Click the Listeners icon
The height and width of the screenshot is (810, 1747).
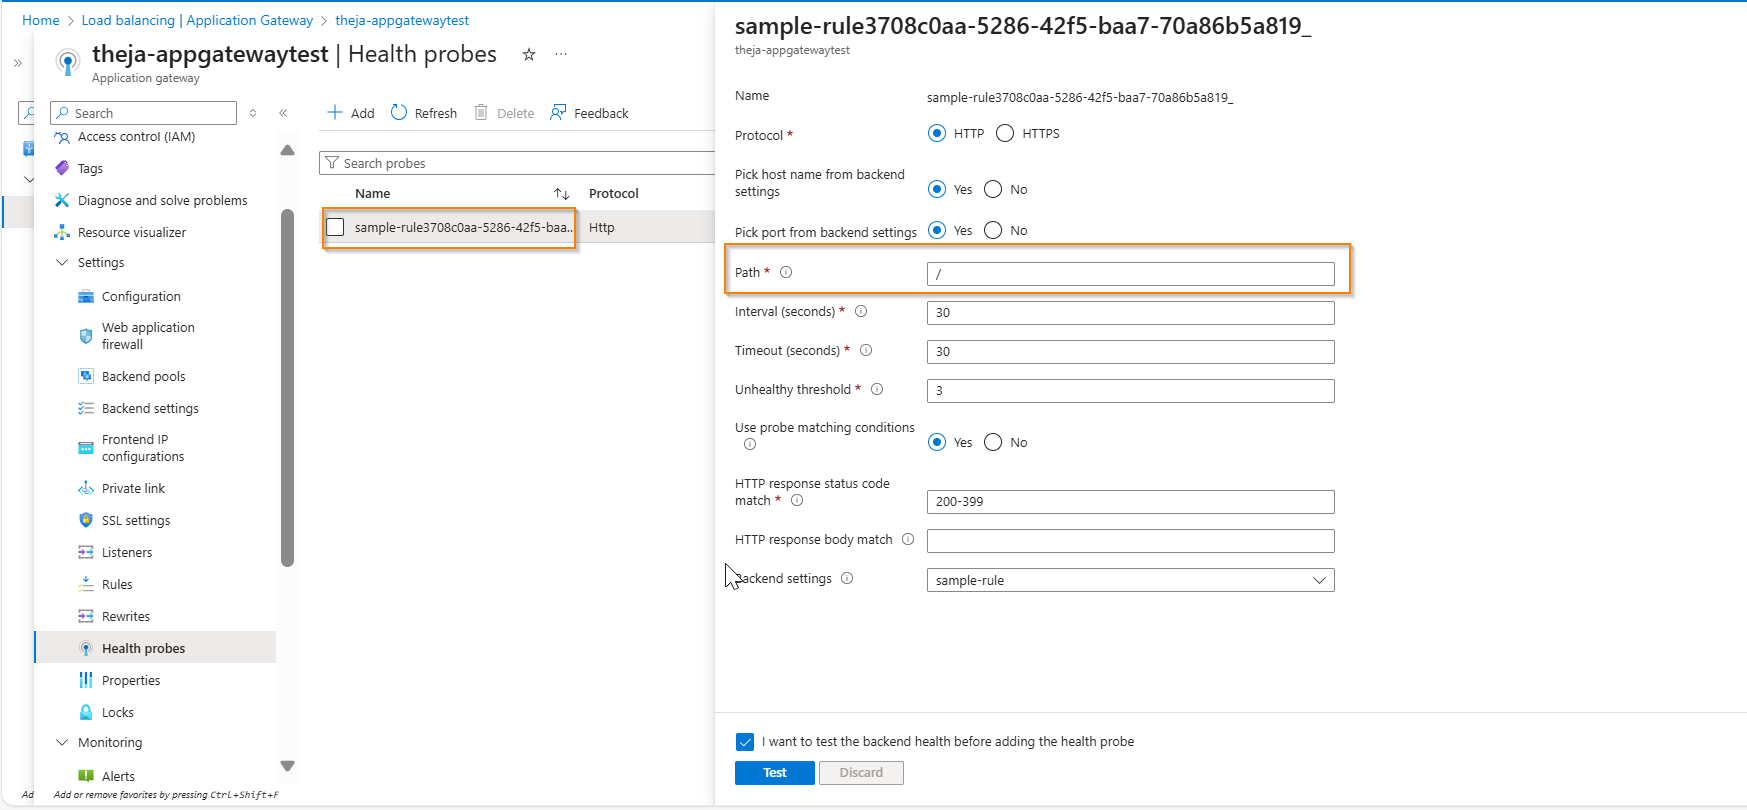[x=86, y=553]
